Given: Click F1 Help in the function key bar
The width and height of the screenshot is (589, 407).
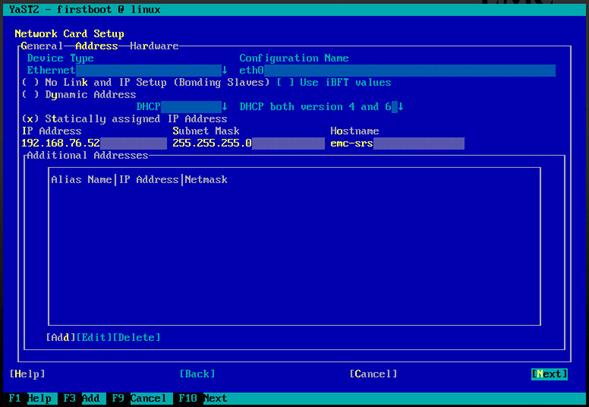Looking at the screenshot, I should click(30, 398).
